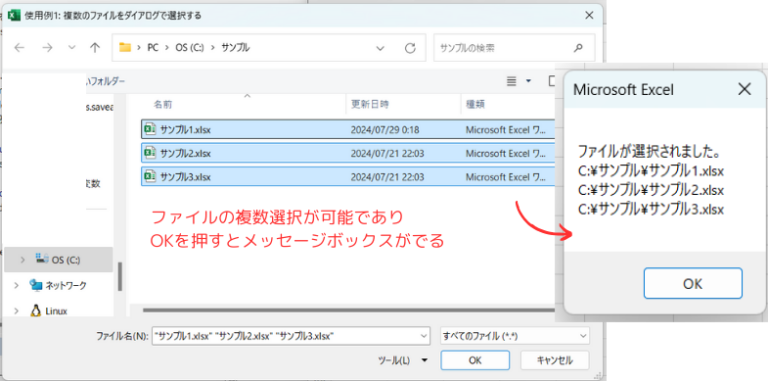768x381 pixels.
Task: Sort by the 種類 column header
Action: pos(475,104)
